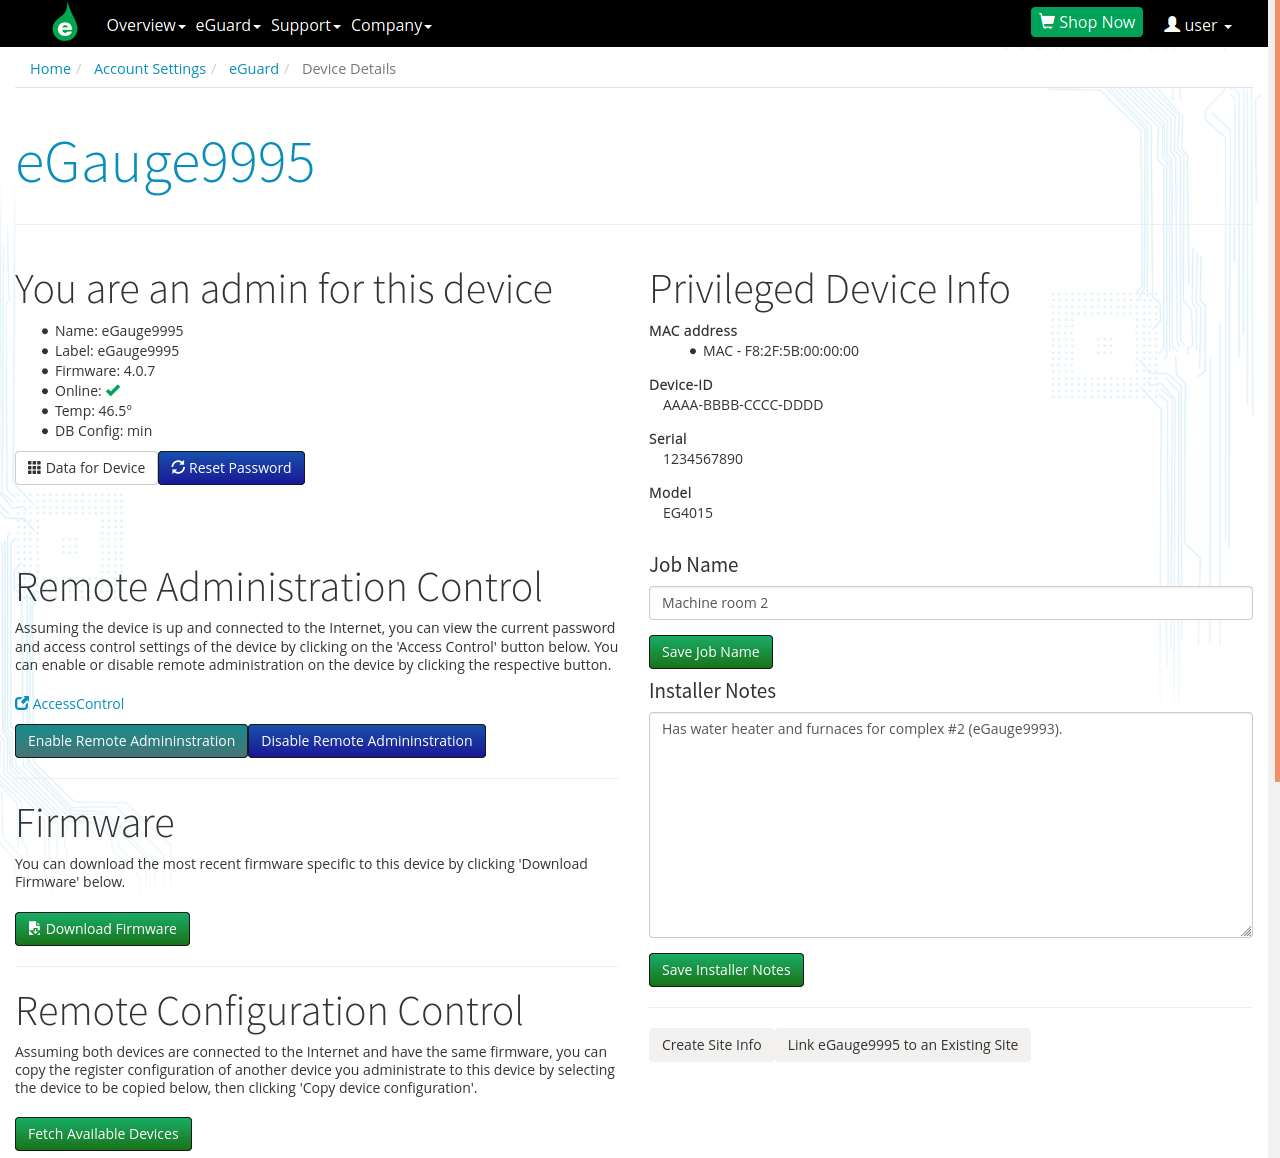1280x1158 pixels.
Task: Click the Device Details breadcrumb text
Action: [x=349, y=68]
